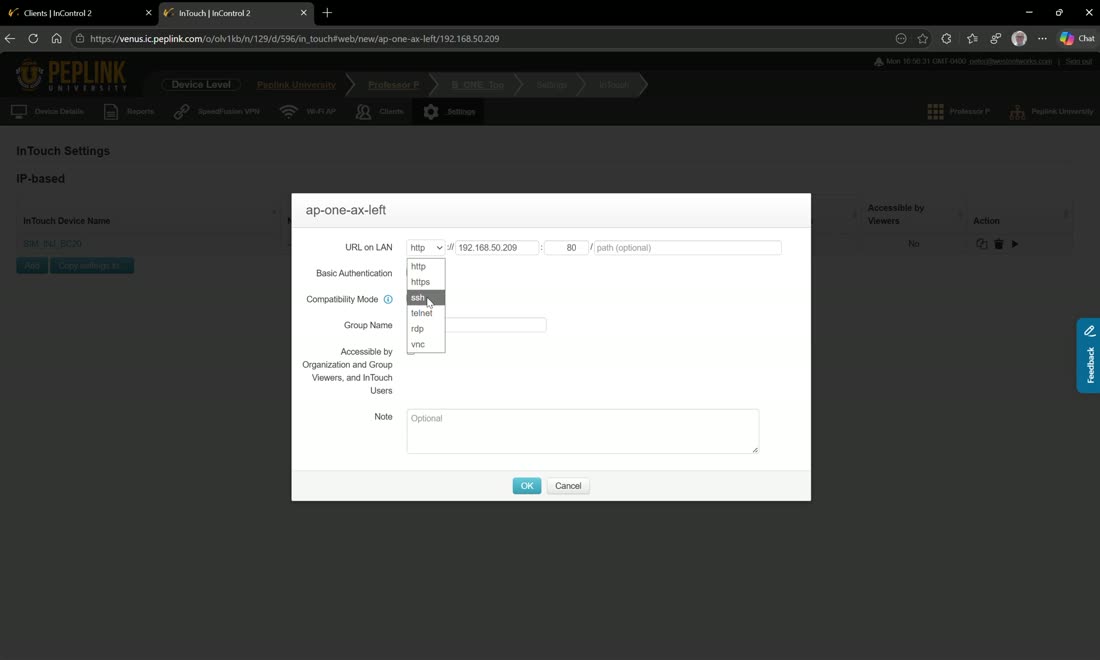Open browser extensions puzzle icon
The width and height of the screenshot is (1100, 660).
tap(946, 39)
